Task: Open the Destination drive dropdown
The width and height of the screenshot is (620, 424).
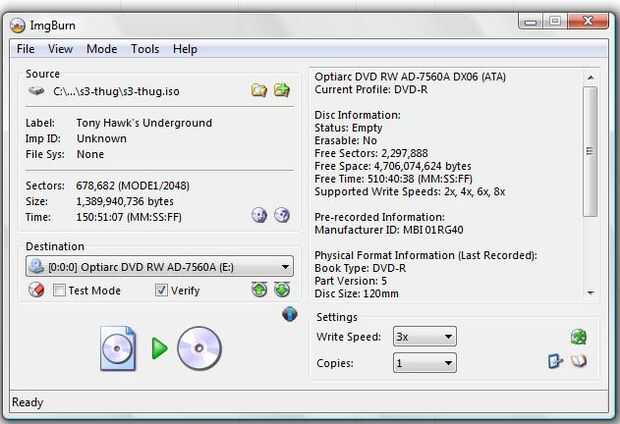Action: pyautogui.click(x=160, y=267)
